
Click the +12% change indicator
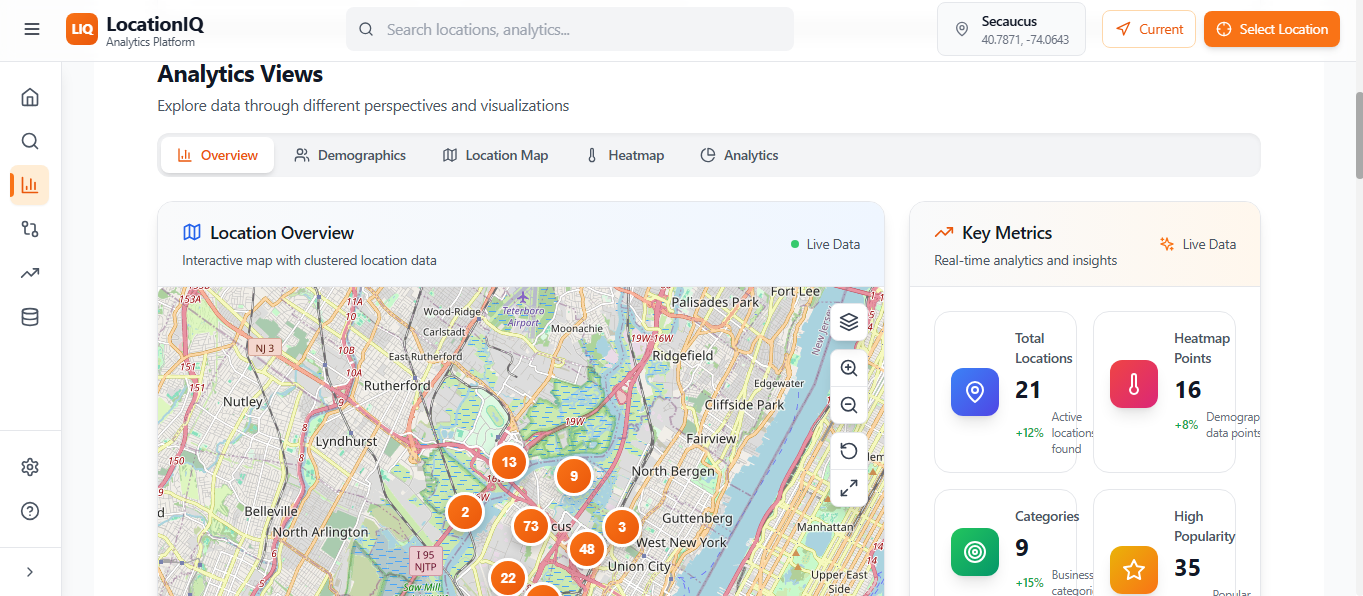[1029, 433]
